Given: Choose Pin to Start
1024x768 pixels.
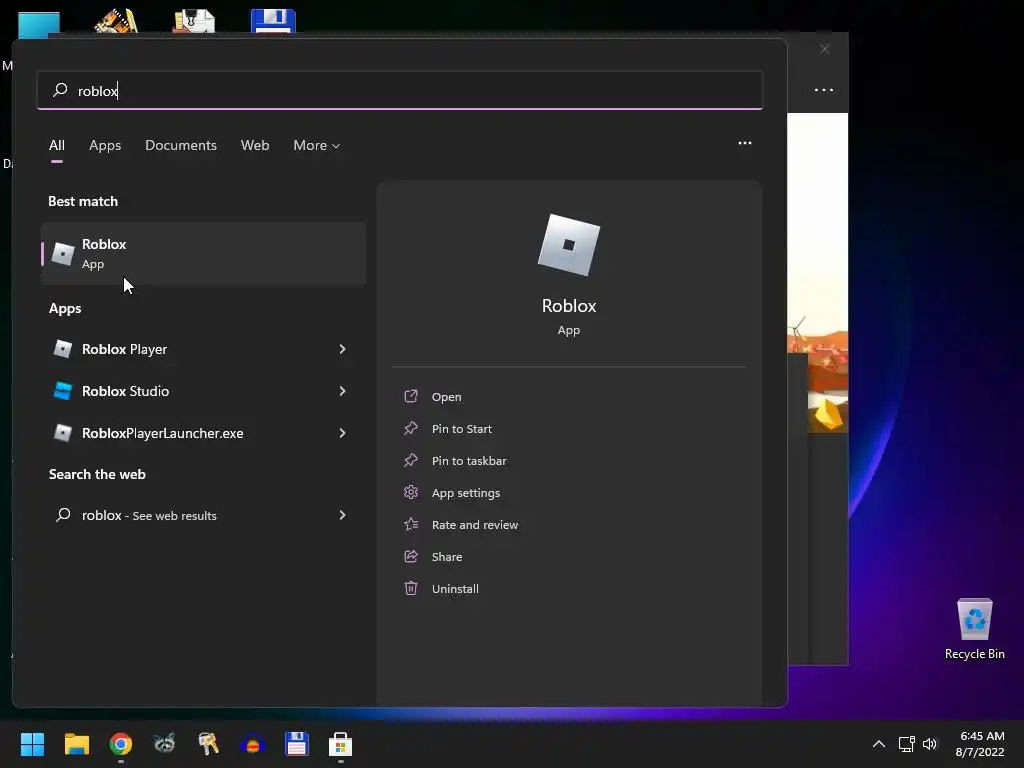Looking at the screenshot, I should coord(462,429).
